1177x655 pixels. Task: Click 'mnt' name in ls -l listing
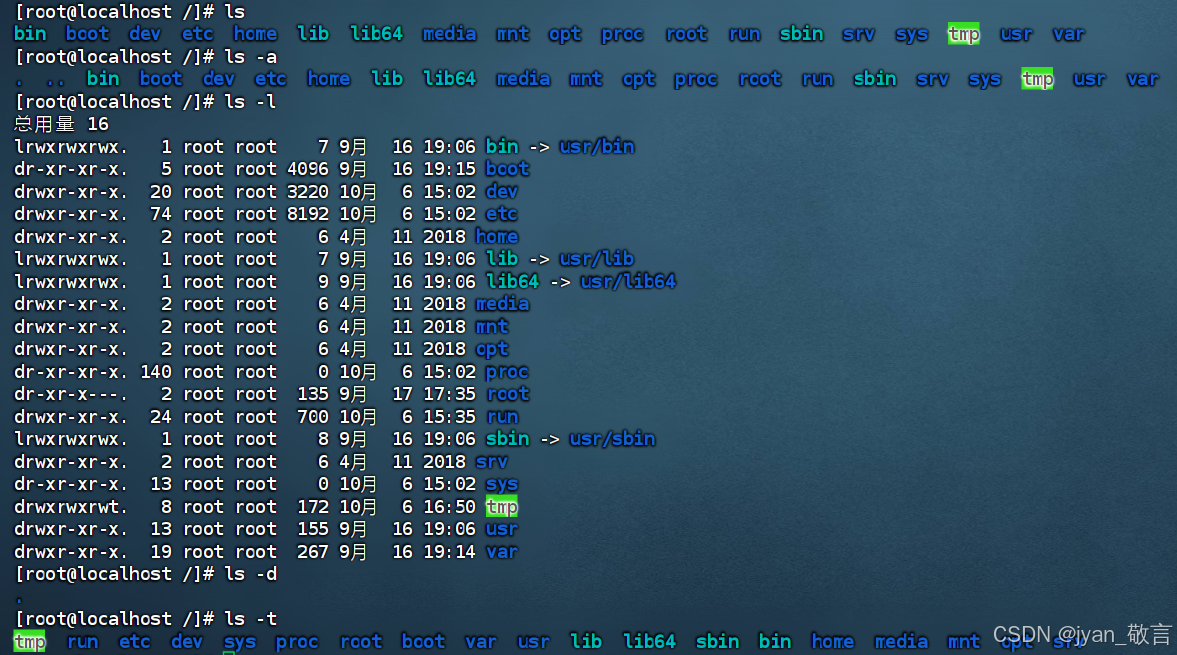(492, 327)
